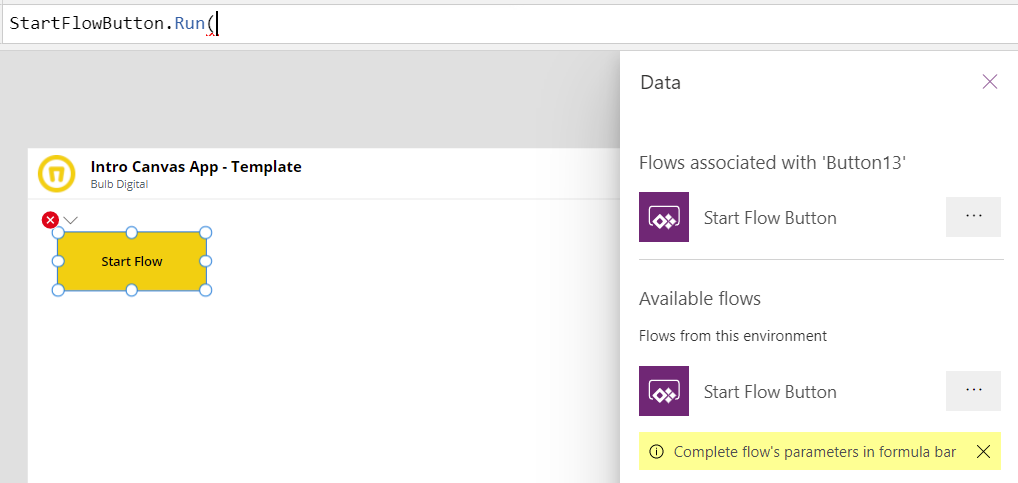The image size is (1018, 483).
Task: Click the red error icon above the button
Action: click(51, 220)
